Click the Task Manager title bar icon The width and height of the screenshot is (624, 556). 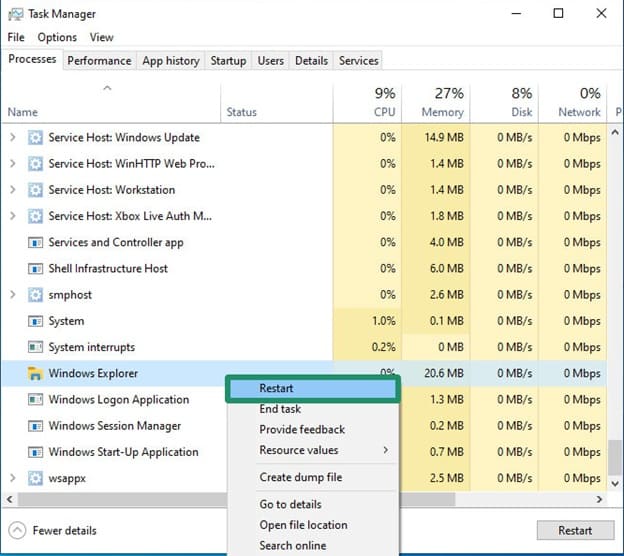point(16,14)
